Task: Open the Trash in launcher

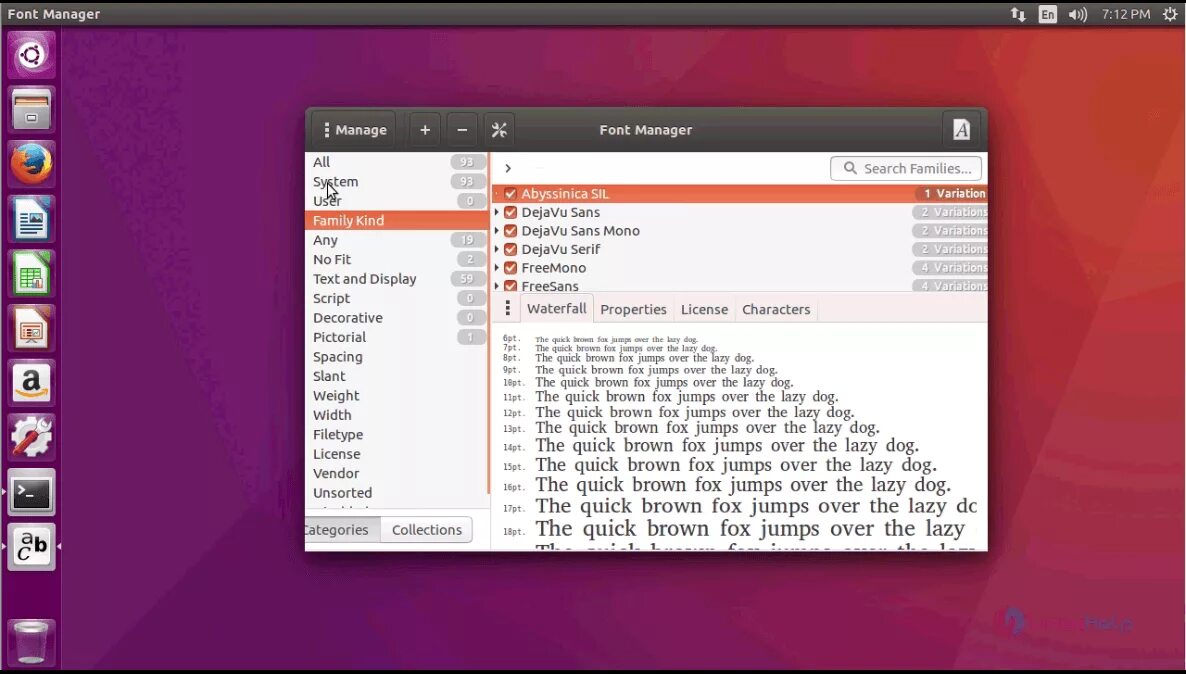Action: coord(31,642)
